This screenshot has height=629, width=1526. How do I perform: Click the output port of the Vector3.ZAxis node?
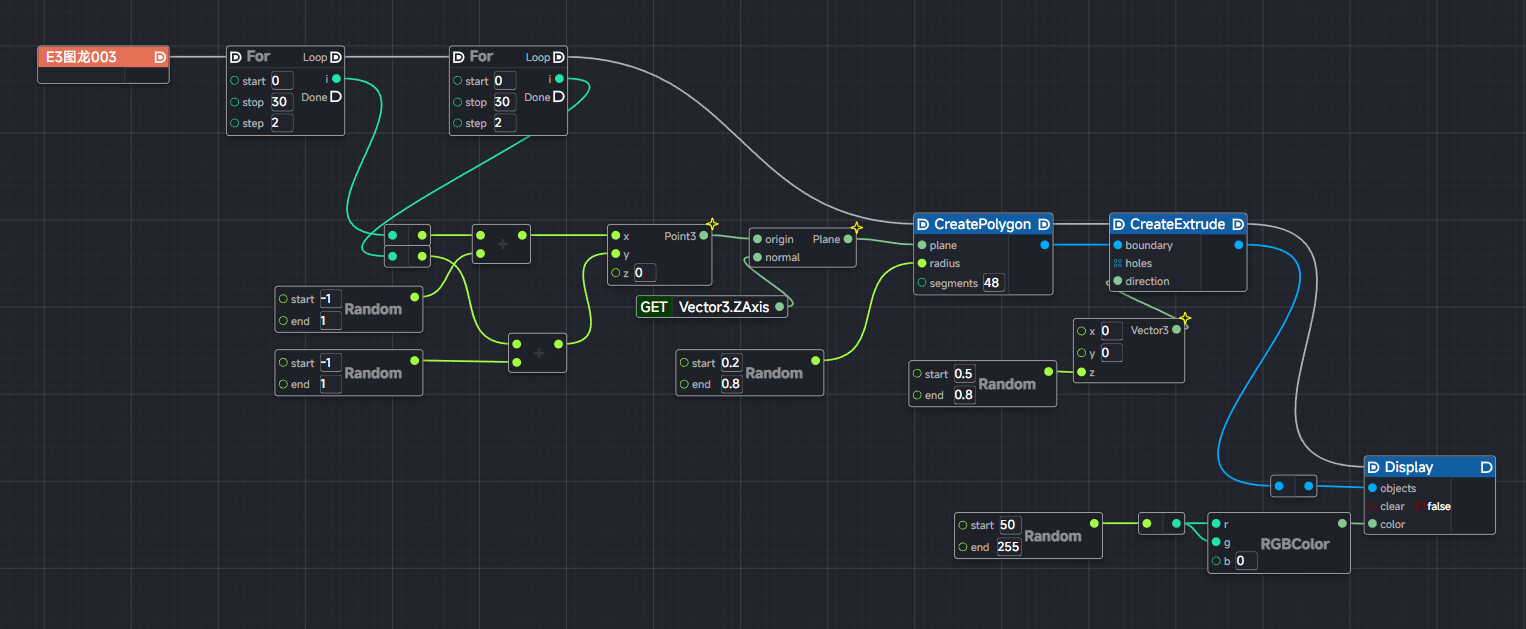(x=779, y=308)
